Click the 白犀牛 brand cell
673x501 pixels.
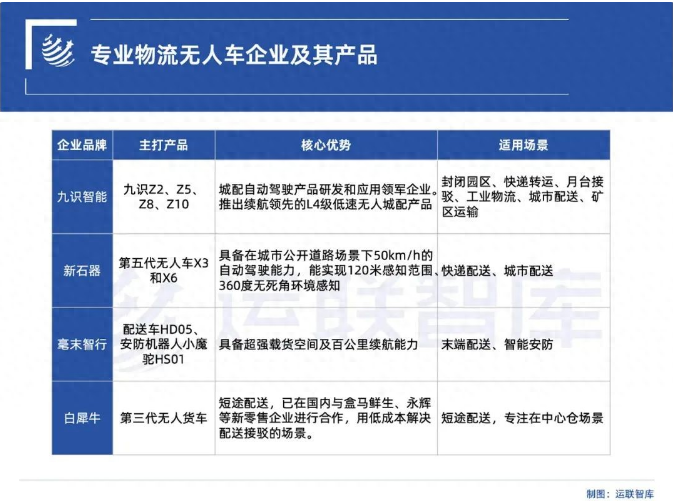click(82, 417)
